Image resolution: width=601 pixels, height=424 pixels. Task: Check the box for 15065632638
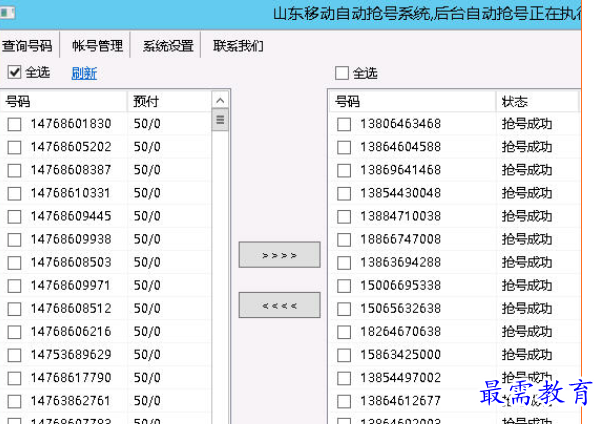[344, 309]
